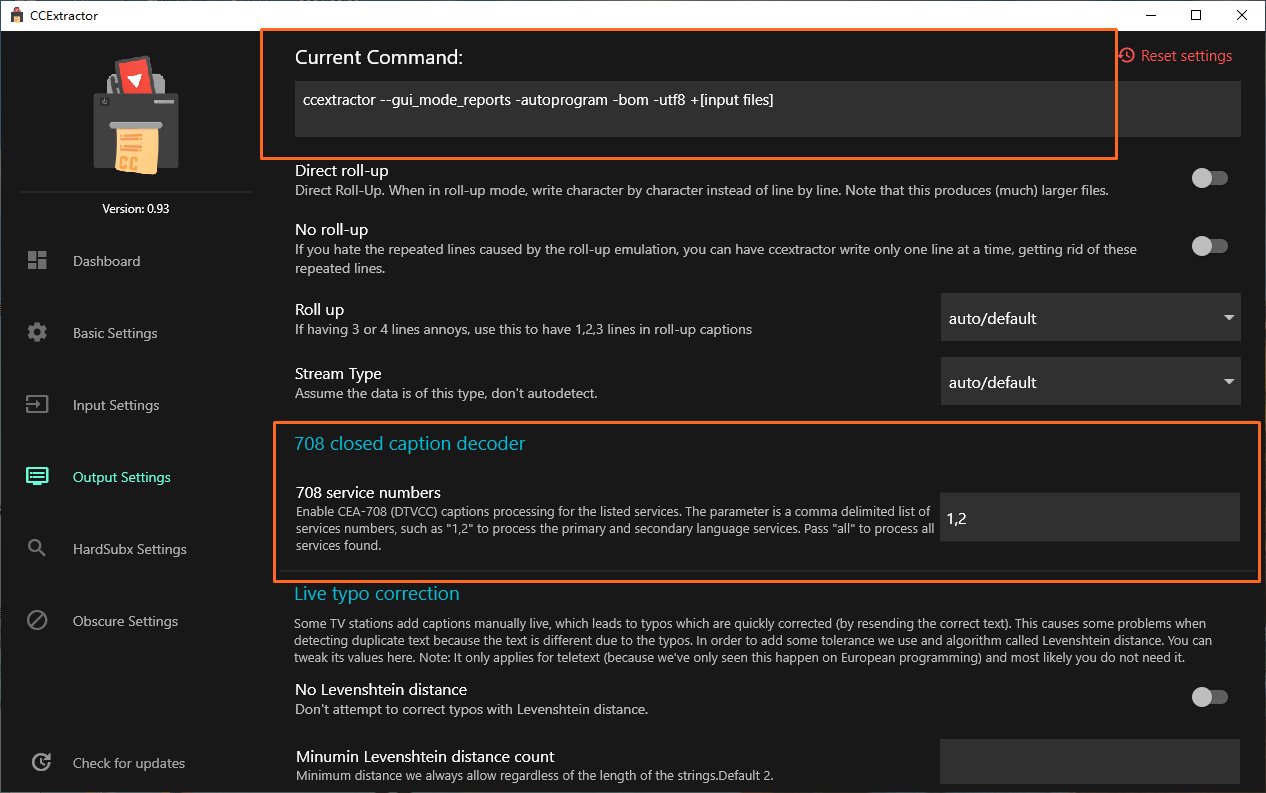Screen dimensions: 1266x793
Task: Minimize the CCExtractor window
Action: (x=1150, y=15)
